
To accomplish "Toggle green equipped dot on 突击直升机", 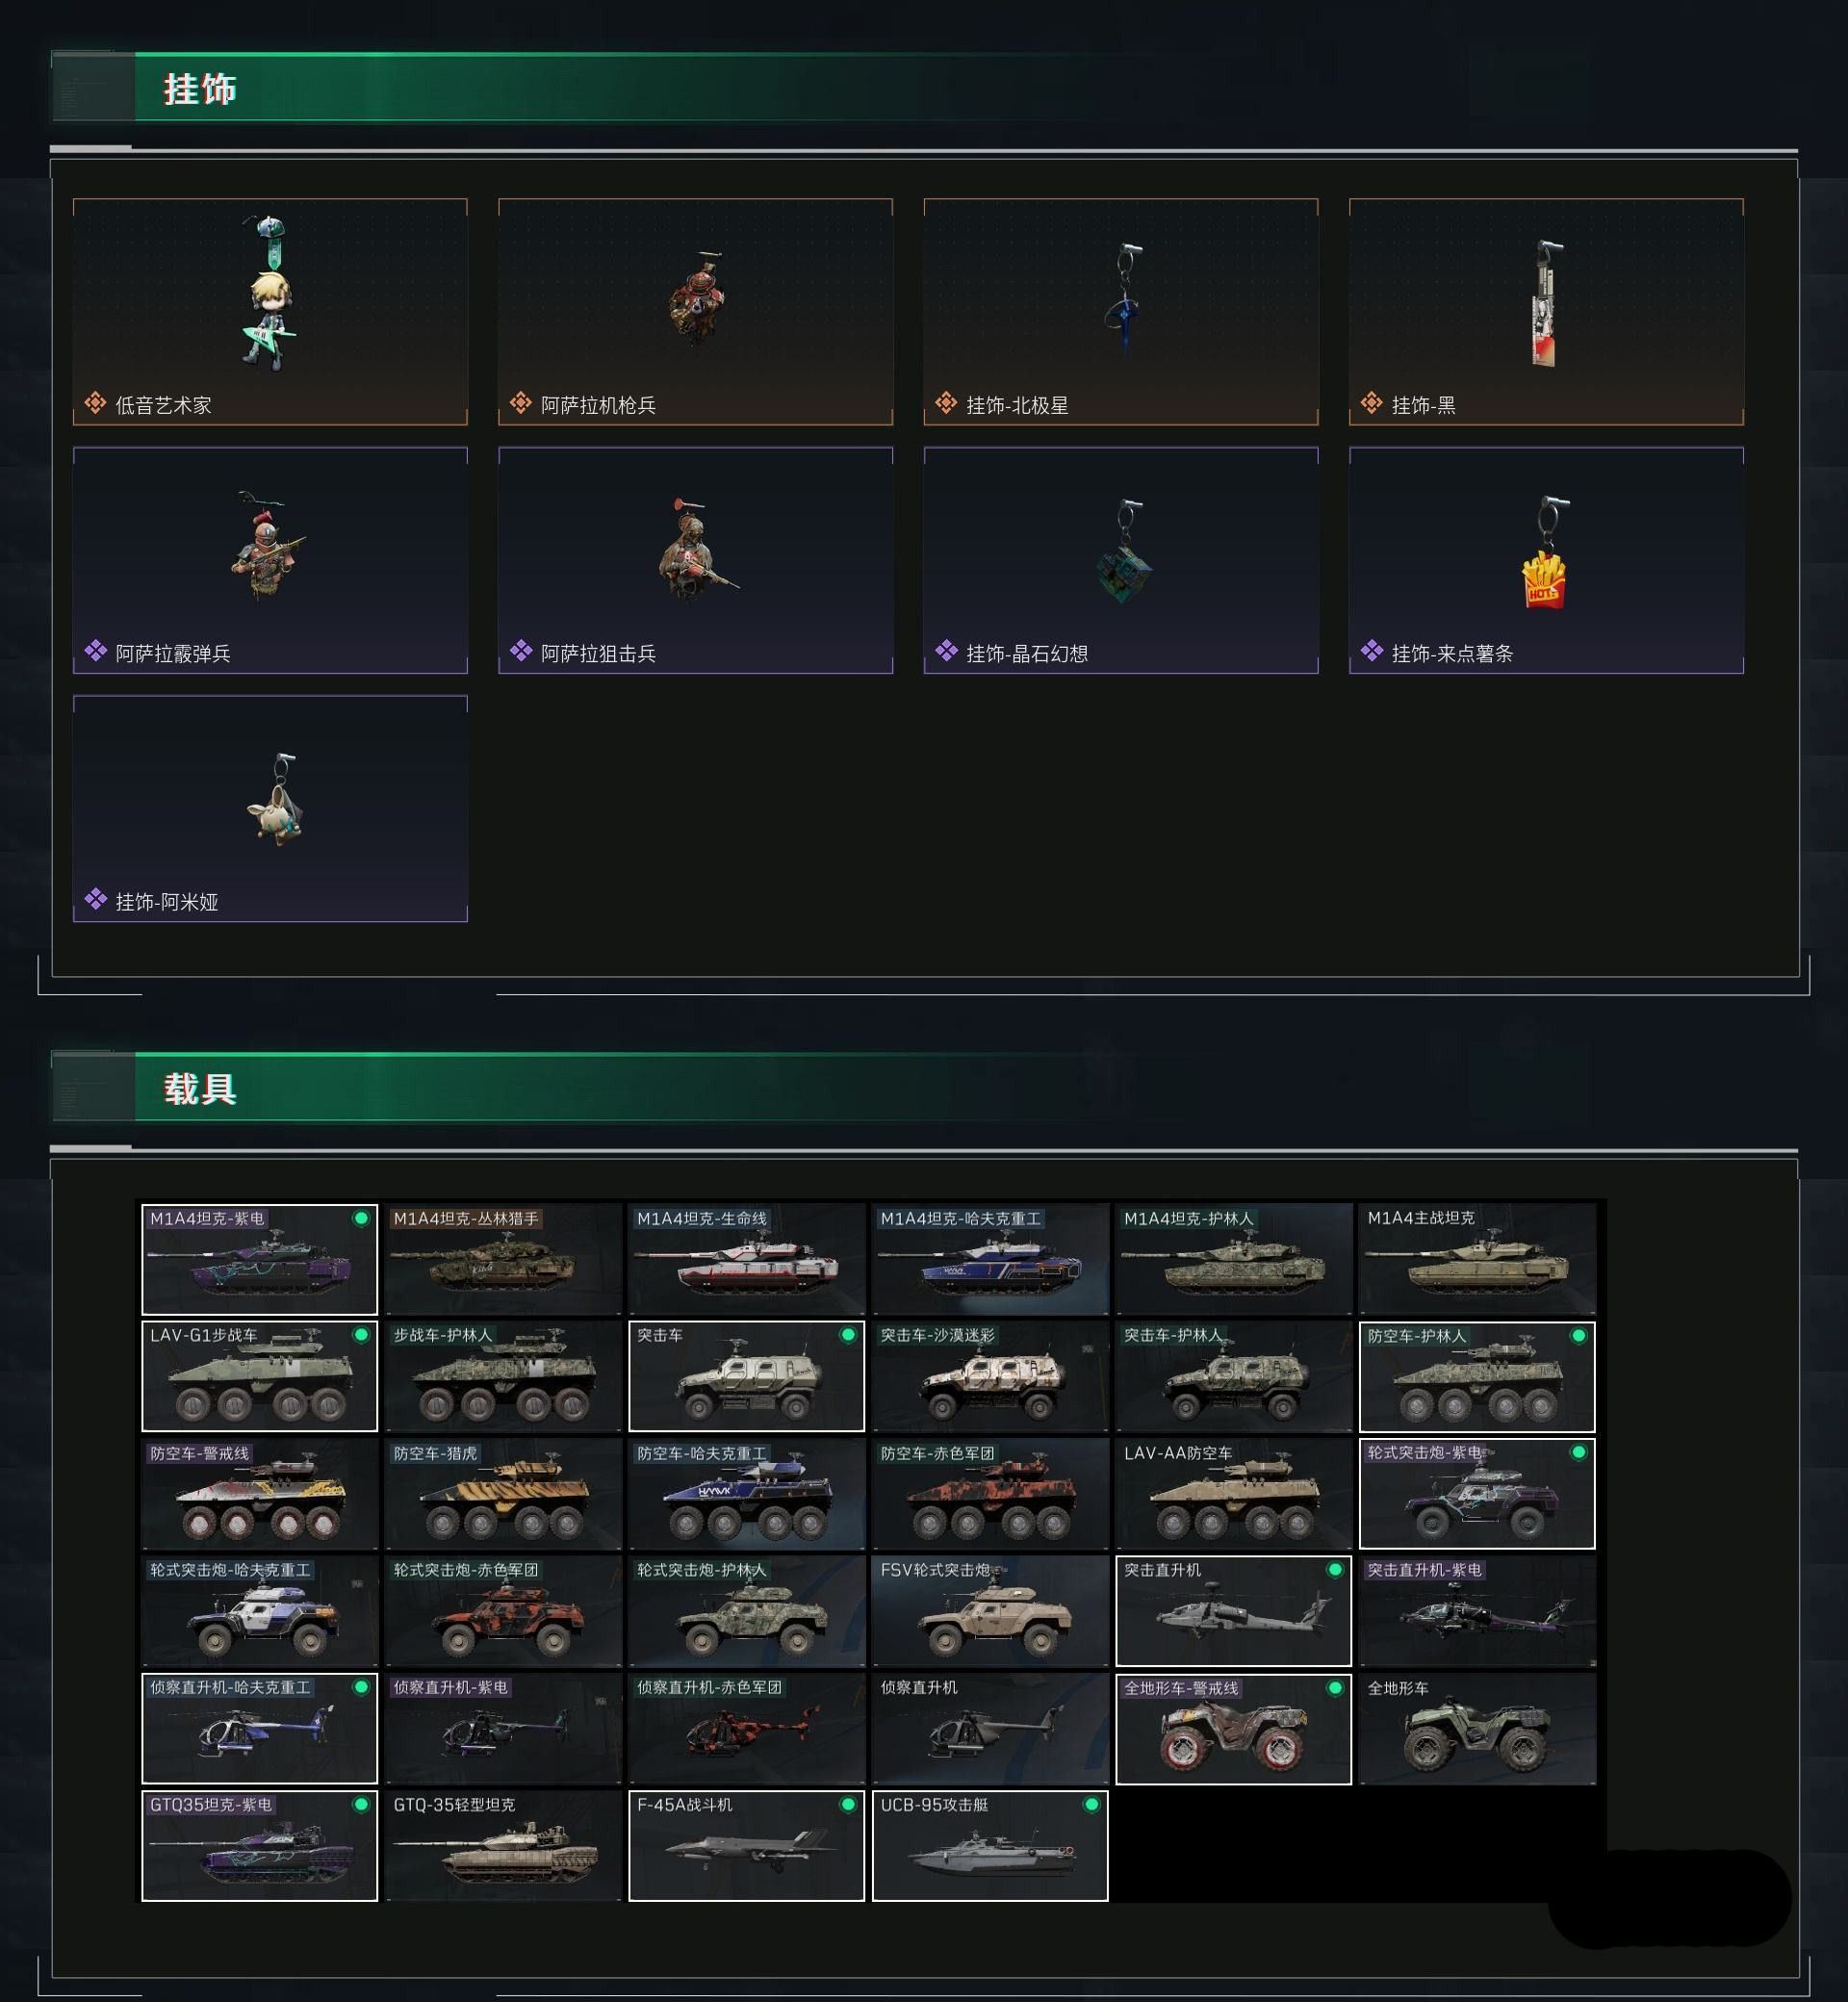I will tap(1334, 1570).
